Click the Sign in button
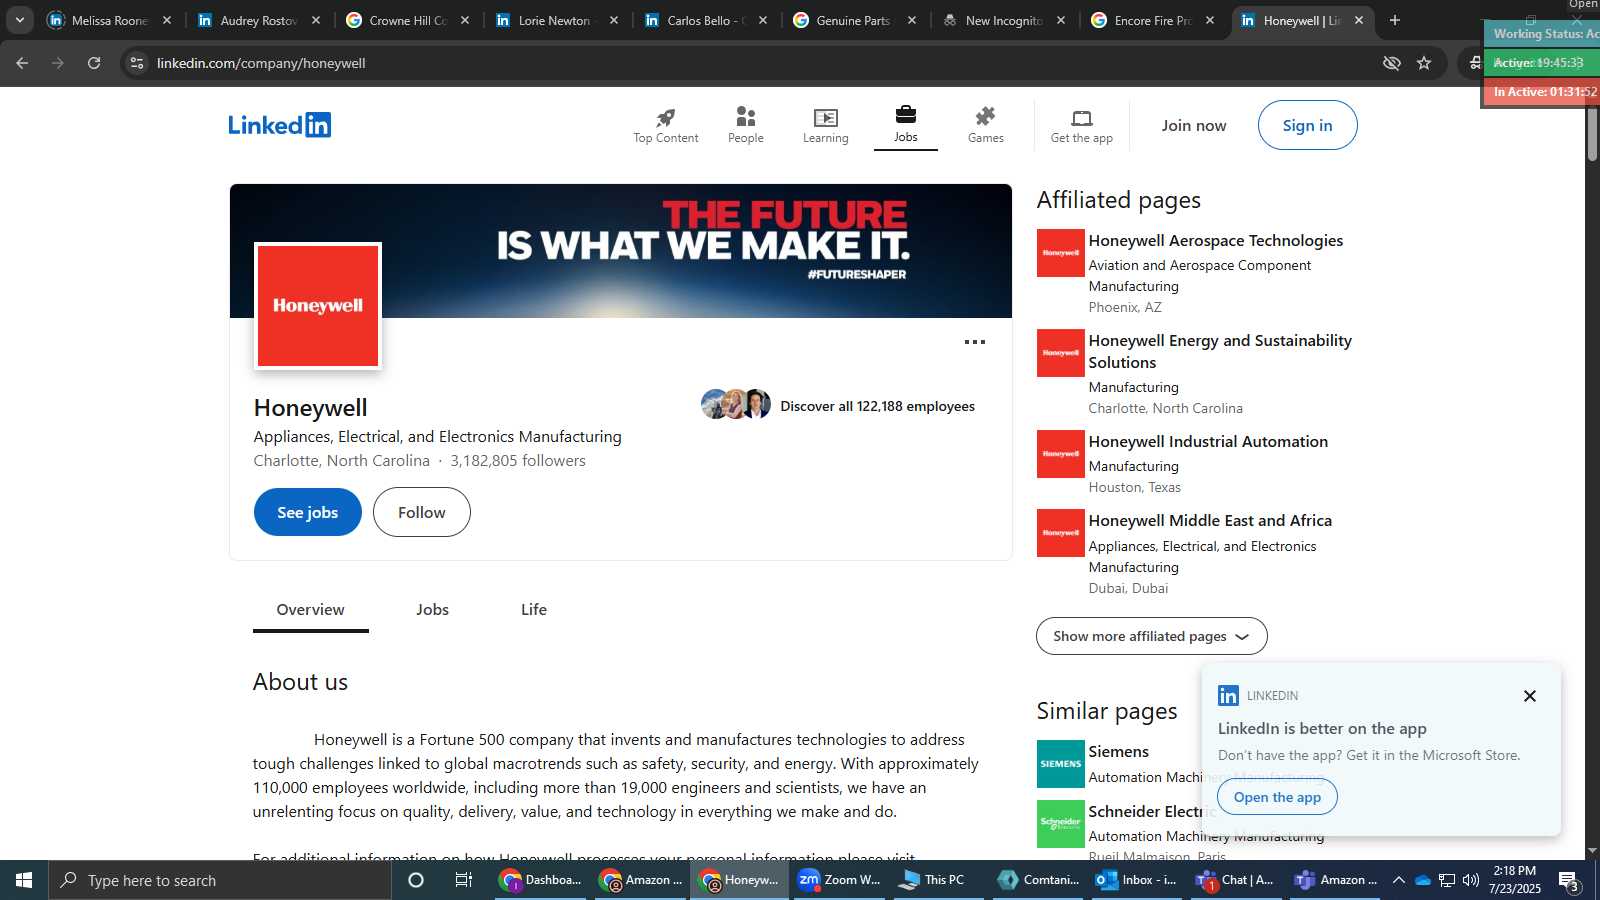This screenshot has width=1600, height=900. [1307, 125]
